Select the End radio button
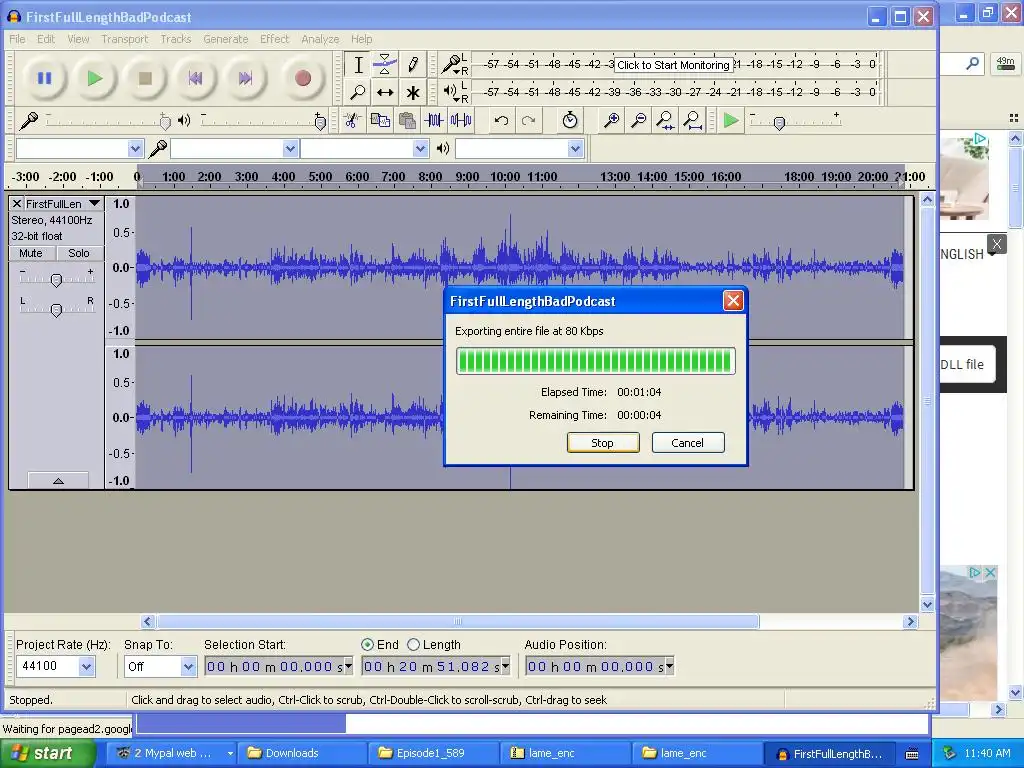Viewport: 1024px width, 768px height. [x=367, y=645]
